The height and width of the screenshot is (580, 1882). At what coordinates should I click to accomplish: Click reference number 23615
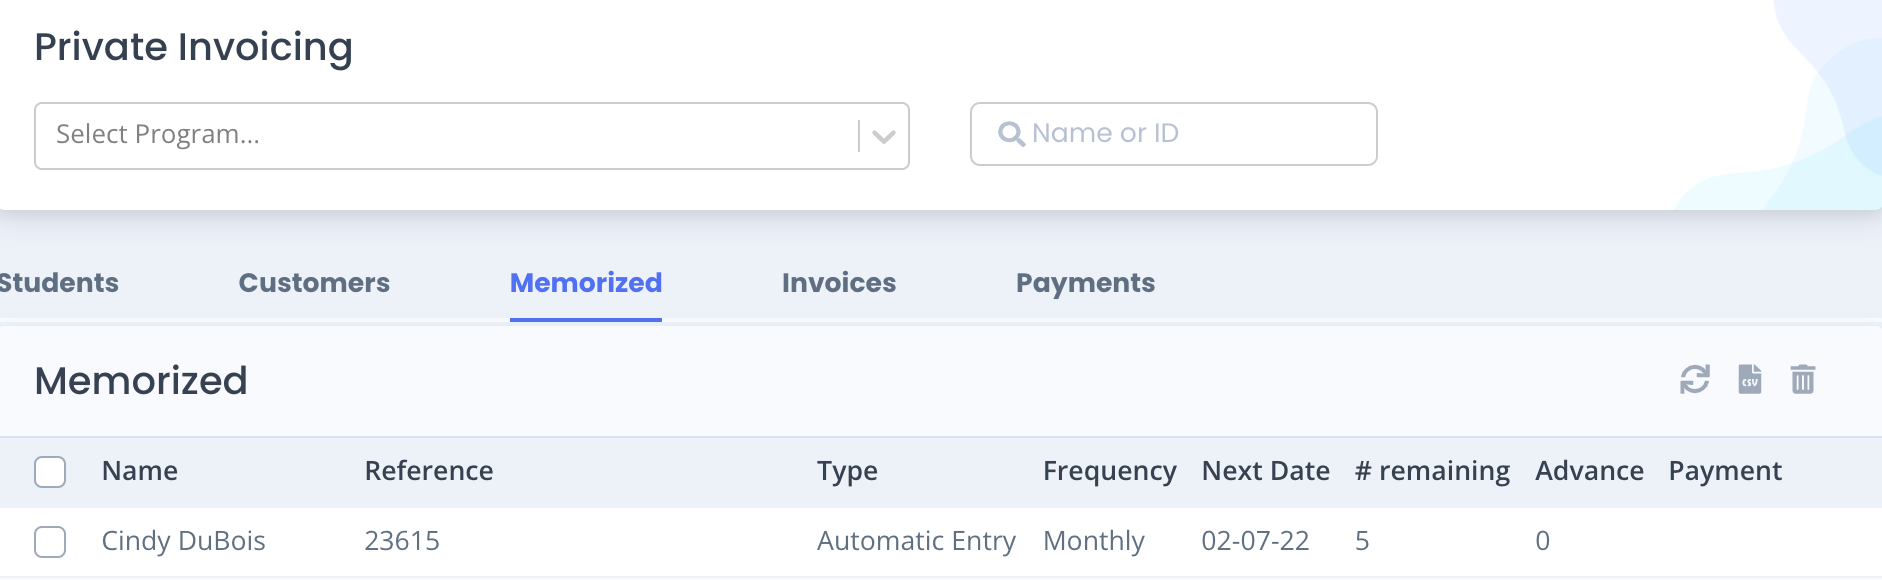point(402,541)
